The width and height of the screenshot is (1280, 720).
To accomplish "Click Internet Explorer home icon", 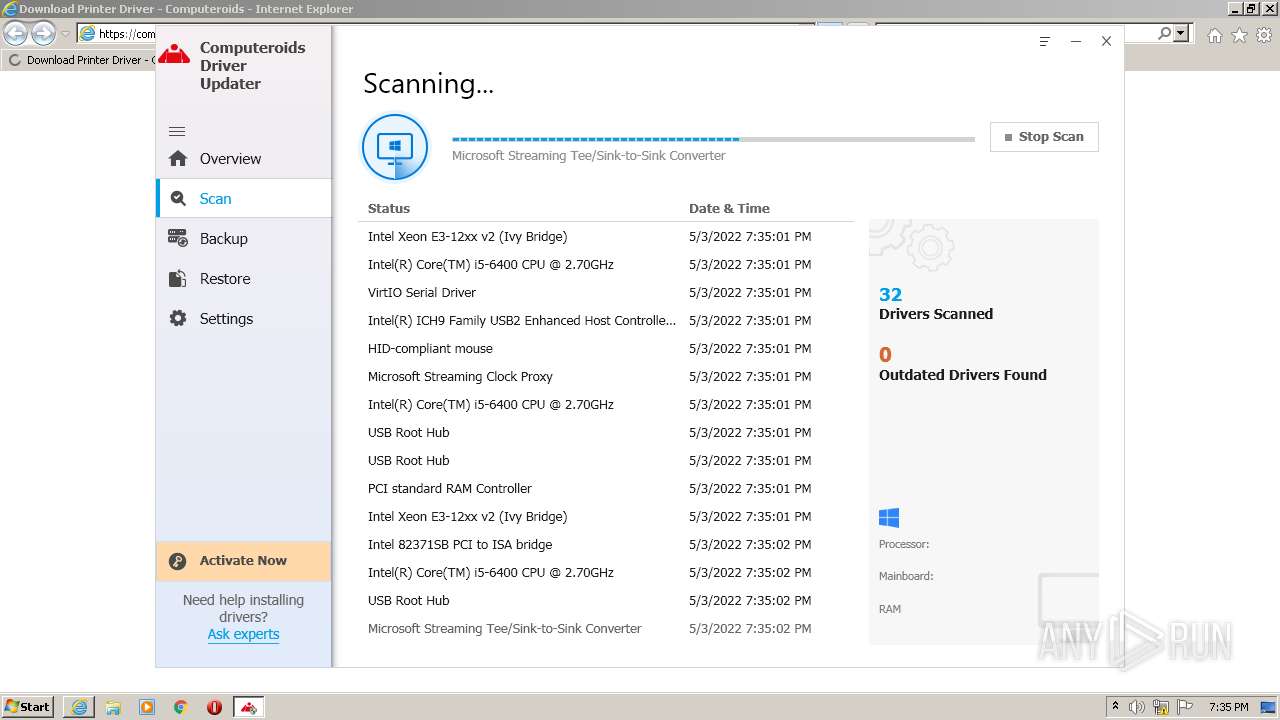I will [x=1214, y=35].
